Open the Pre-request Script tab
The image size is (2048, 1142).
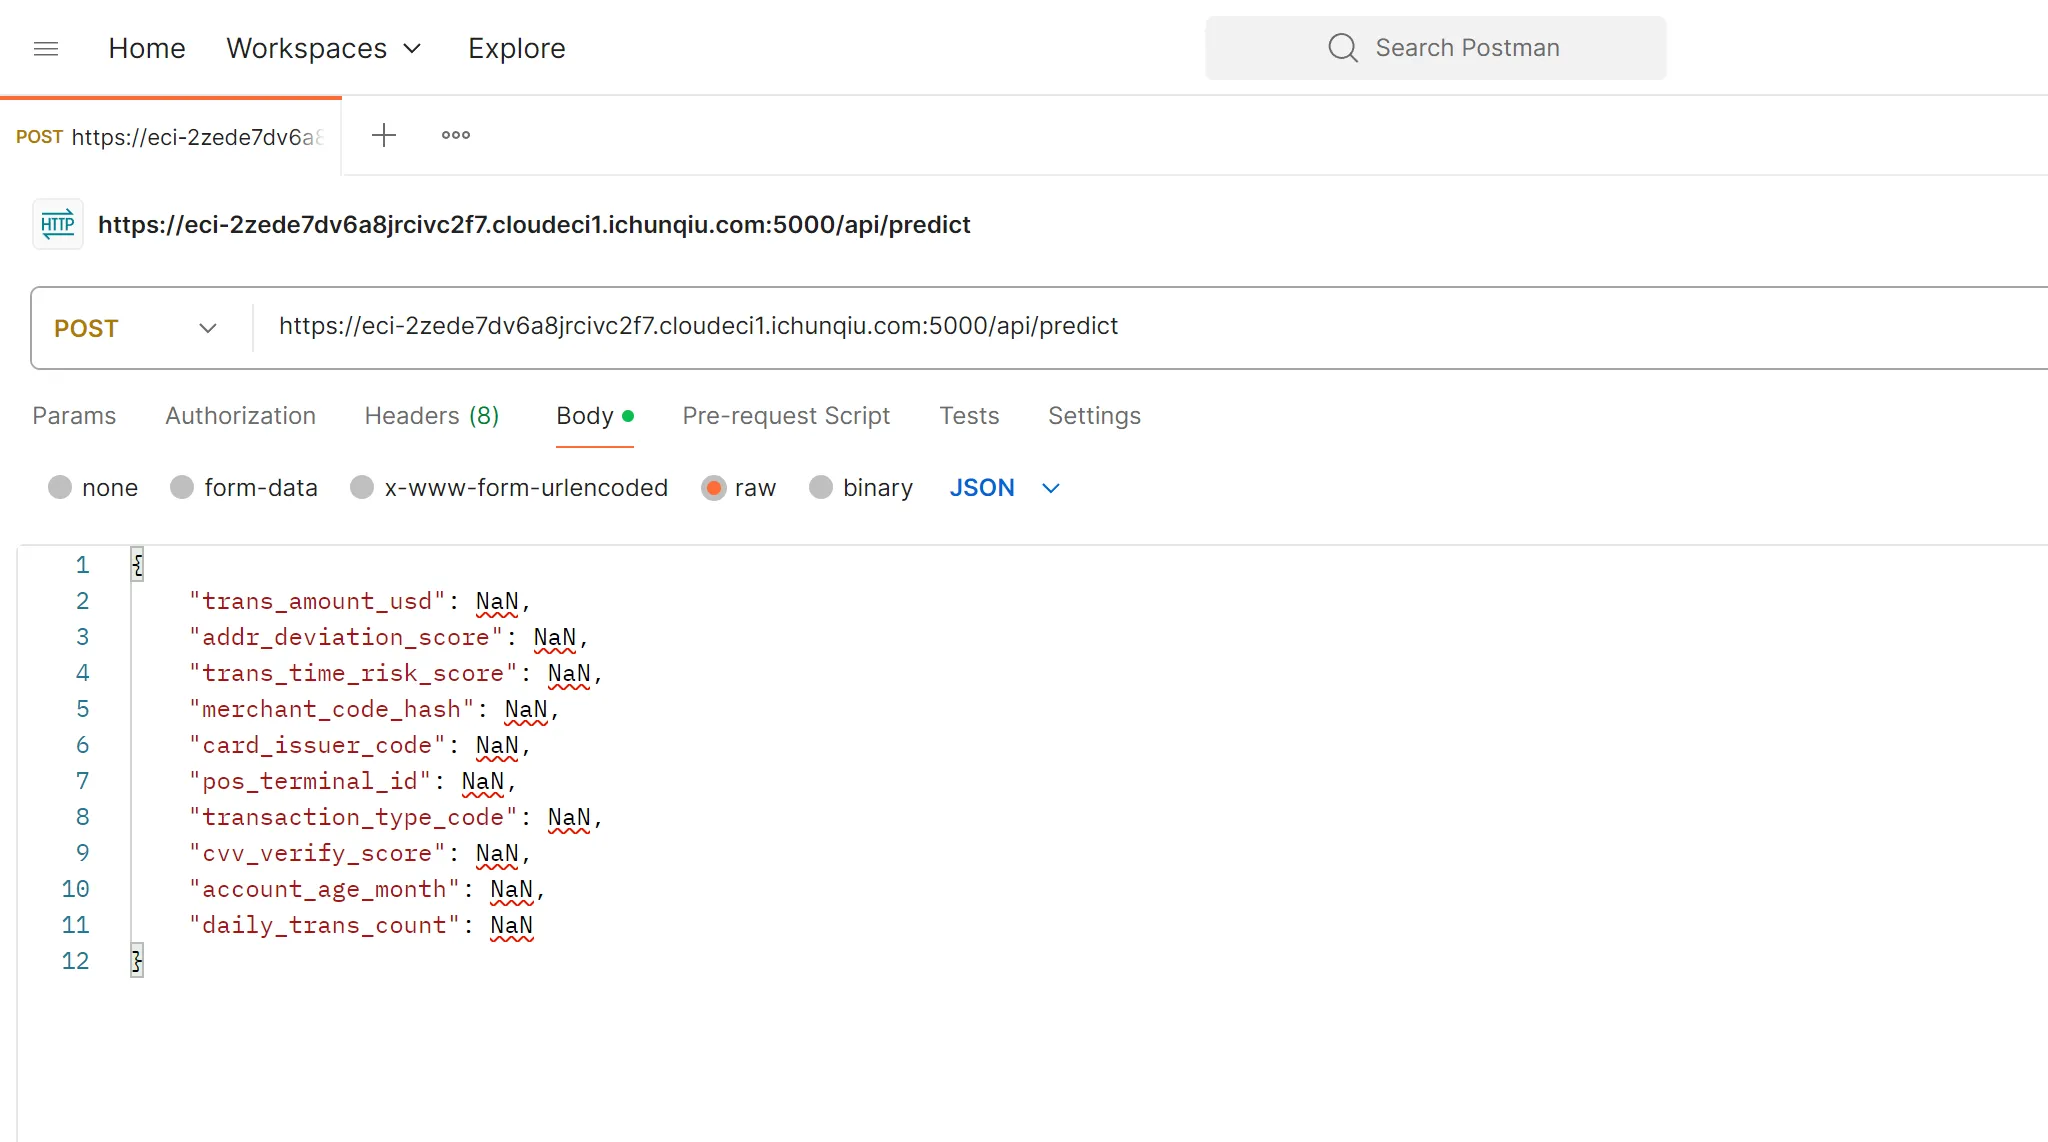(x=786, y=416)
